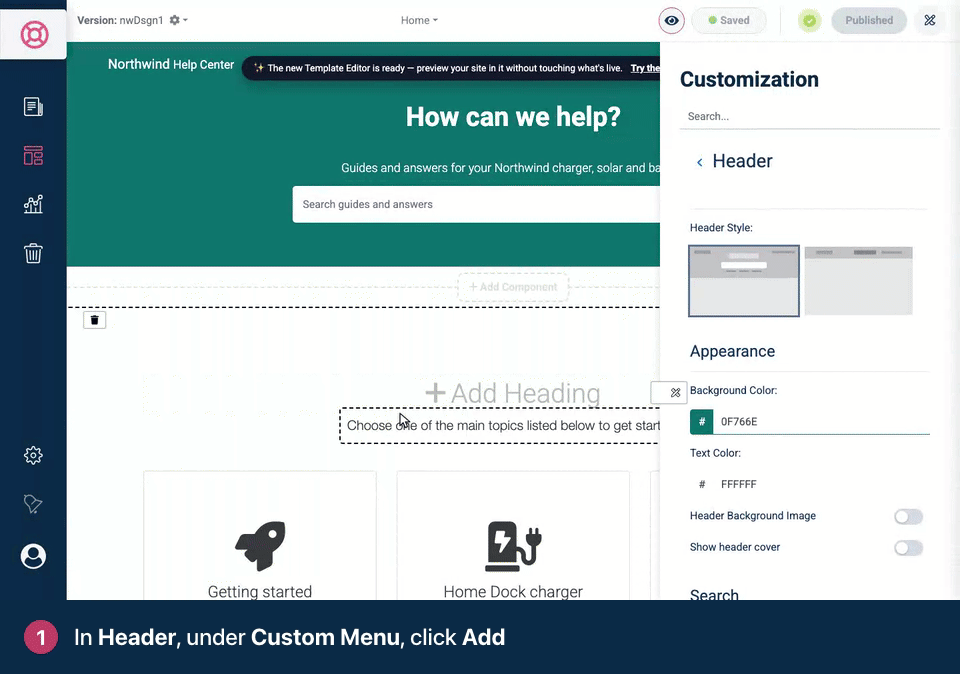This screenshot has height=674, width=960.
Task: Click the How can we help? heading
Action: 513,116
